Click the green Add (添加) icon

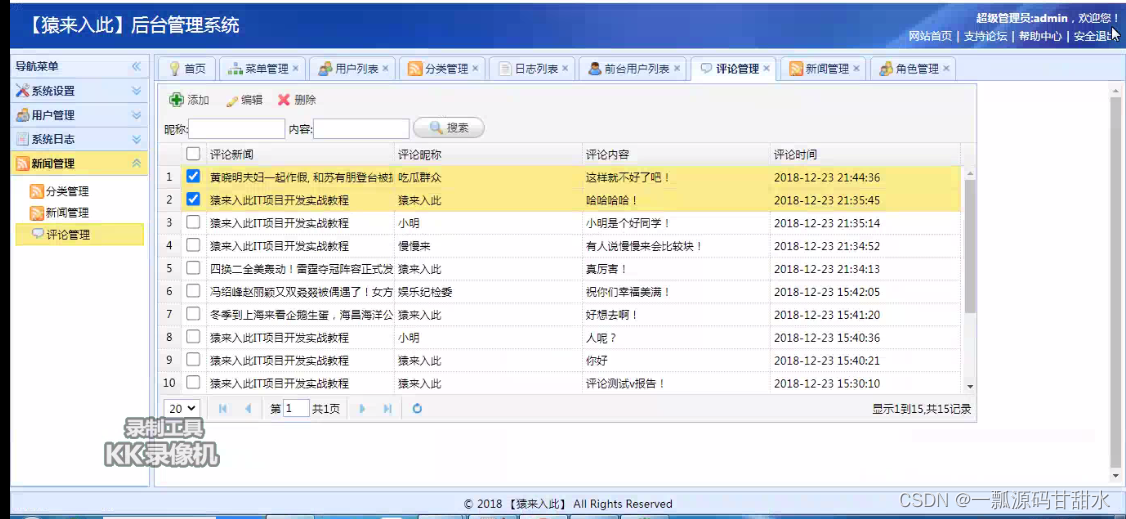pyautogui.click(x=177, y=100)
